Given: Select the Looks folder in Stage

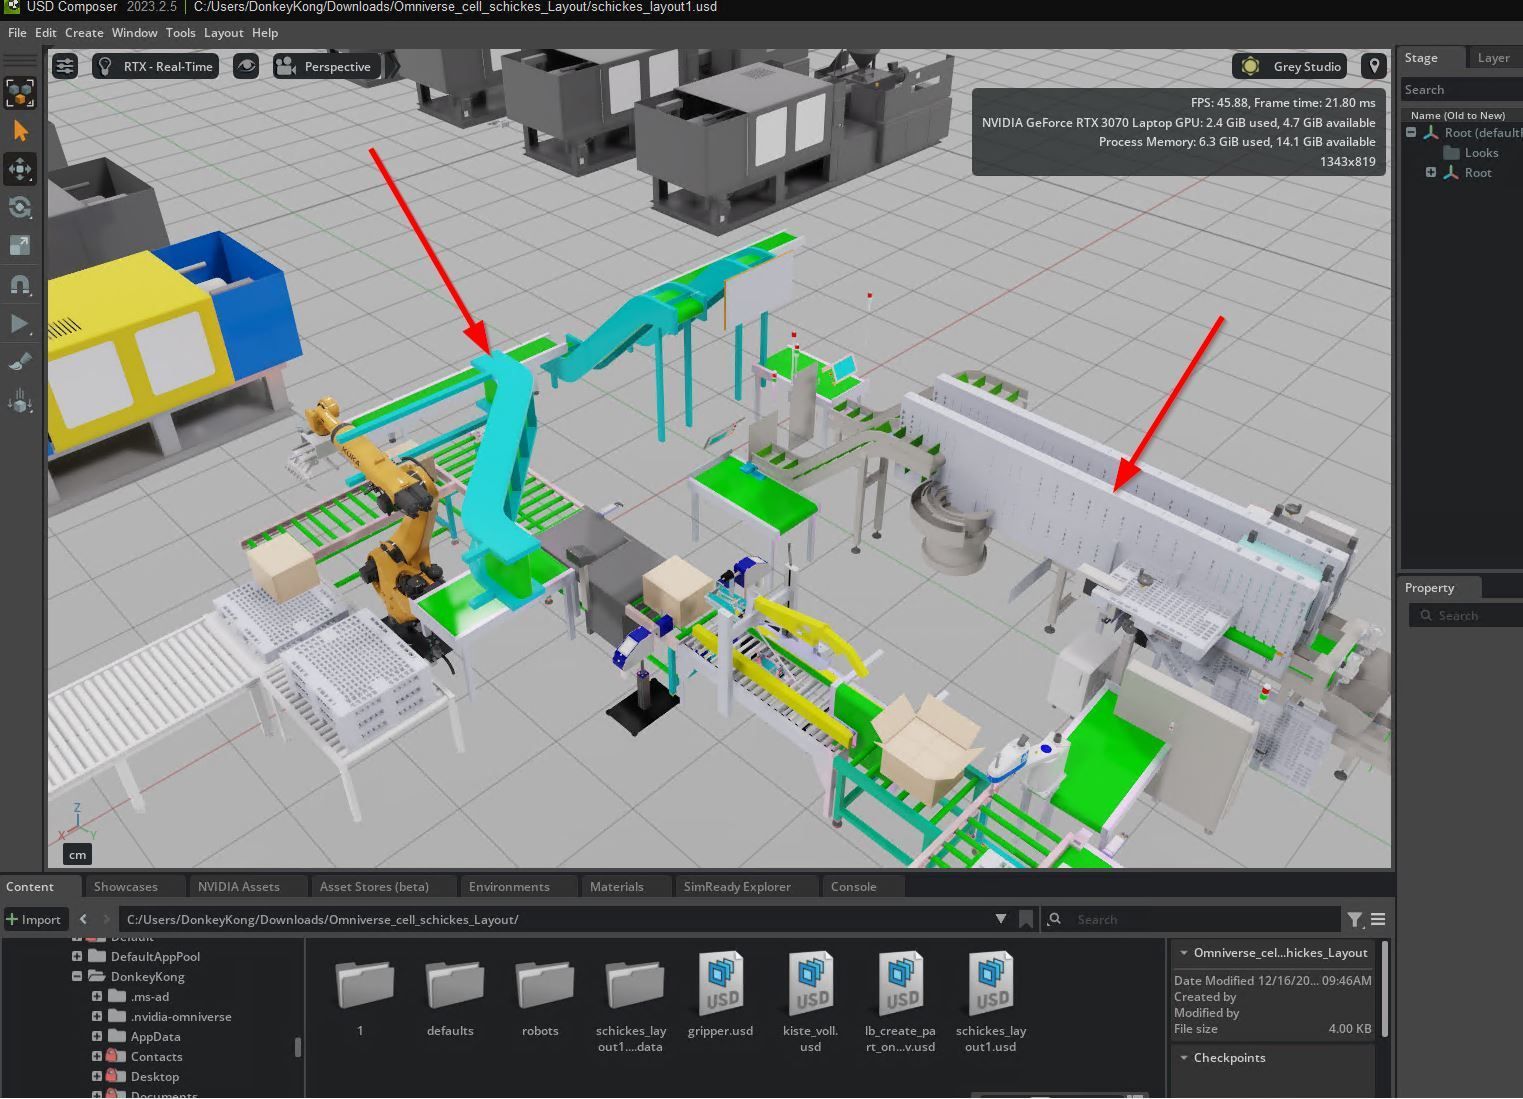Looking at the screenshot, I should click(x=1481, y=153).
